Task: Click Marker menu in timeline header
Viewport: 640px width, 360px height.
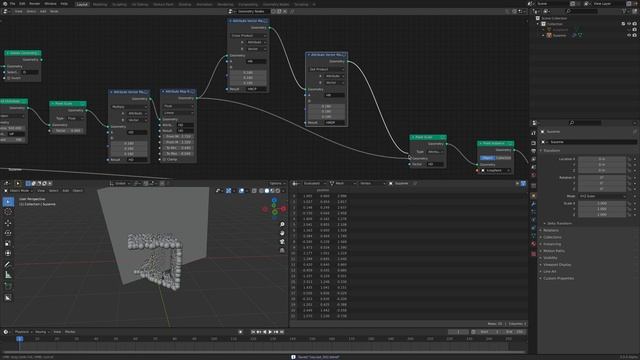Action: 70,332
